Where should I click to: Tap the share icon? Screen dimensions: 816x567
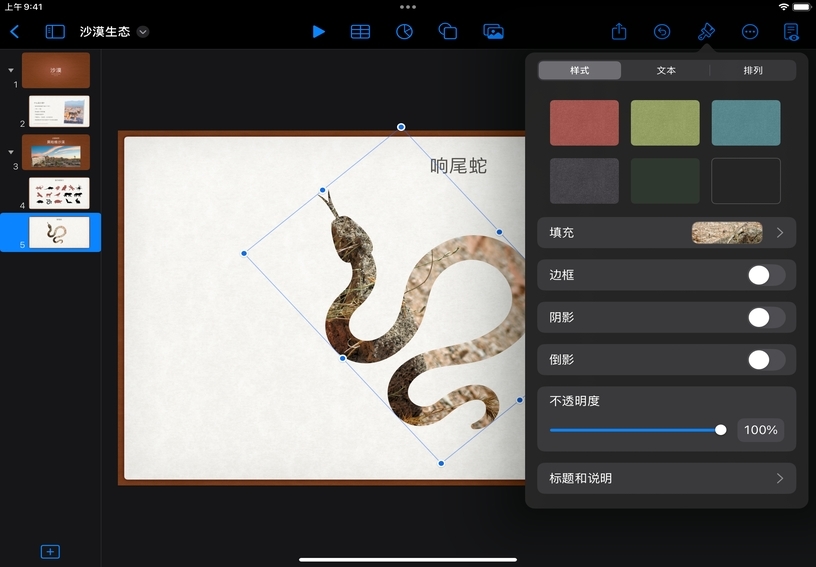coord(619,32)
